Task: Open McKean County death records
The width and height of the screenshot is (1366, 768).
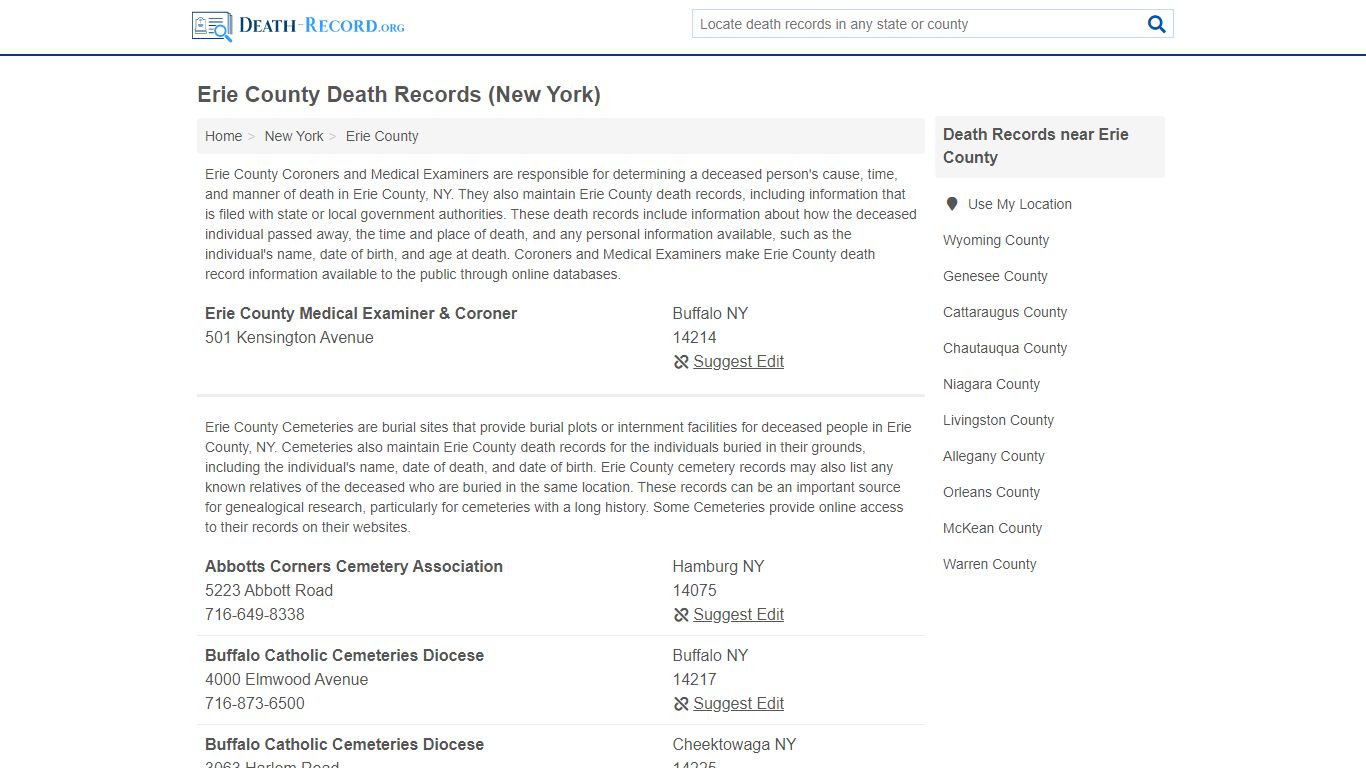Action: point(992,528)
